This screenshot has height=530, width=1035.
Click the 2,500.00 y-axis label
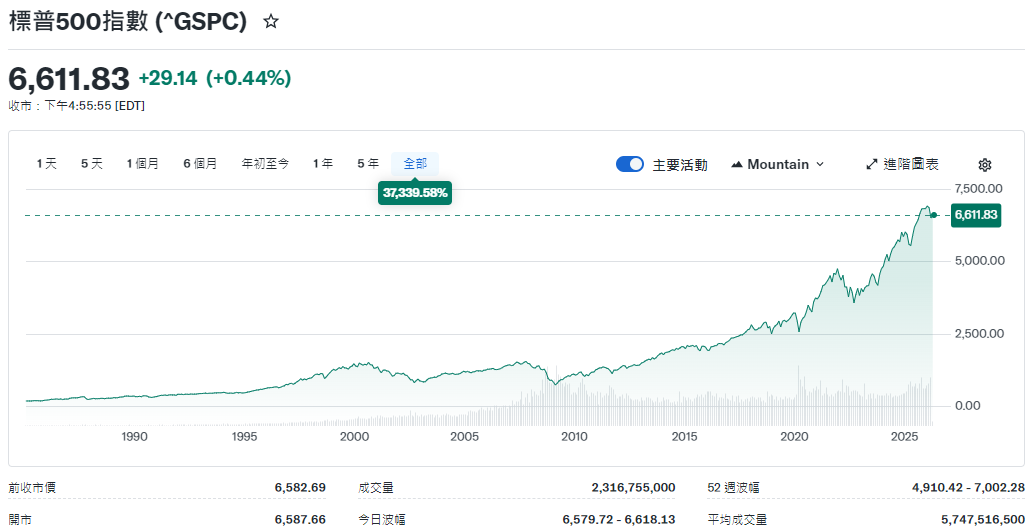(980, 333)
